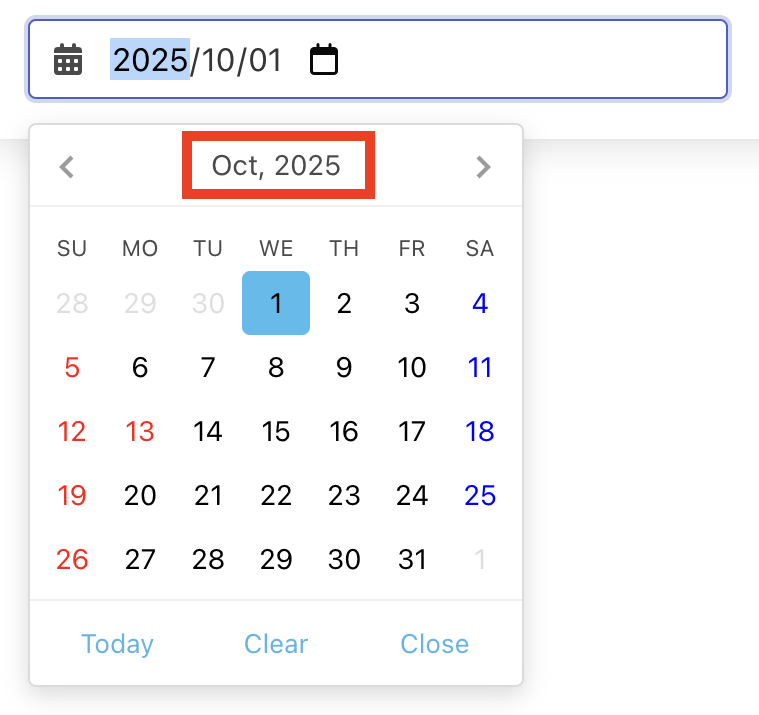Click the Clear button
Screen dimensions: 759x715
coord(276,644)
